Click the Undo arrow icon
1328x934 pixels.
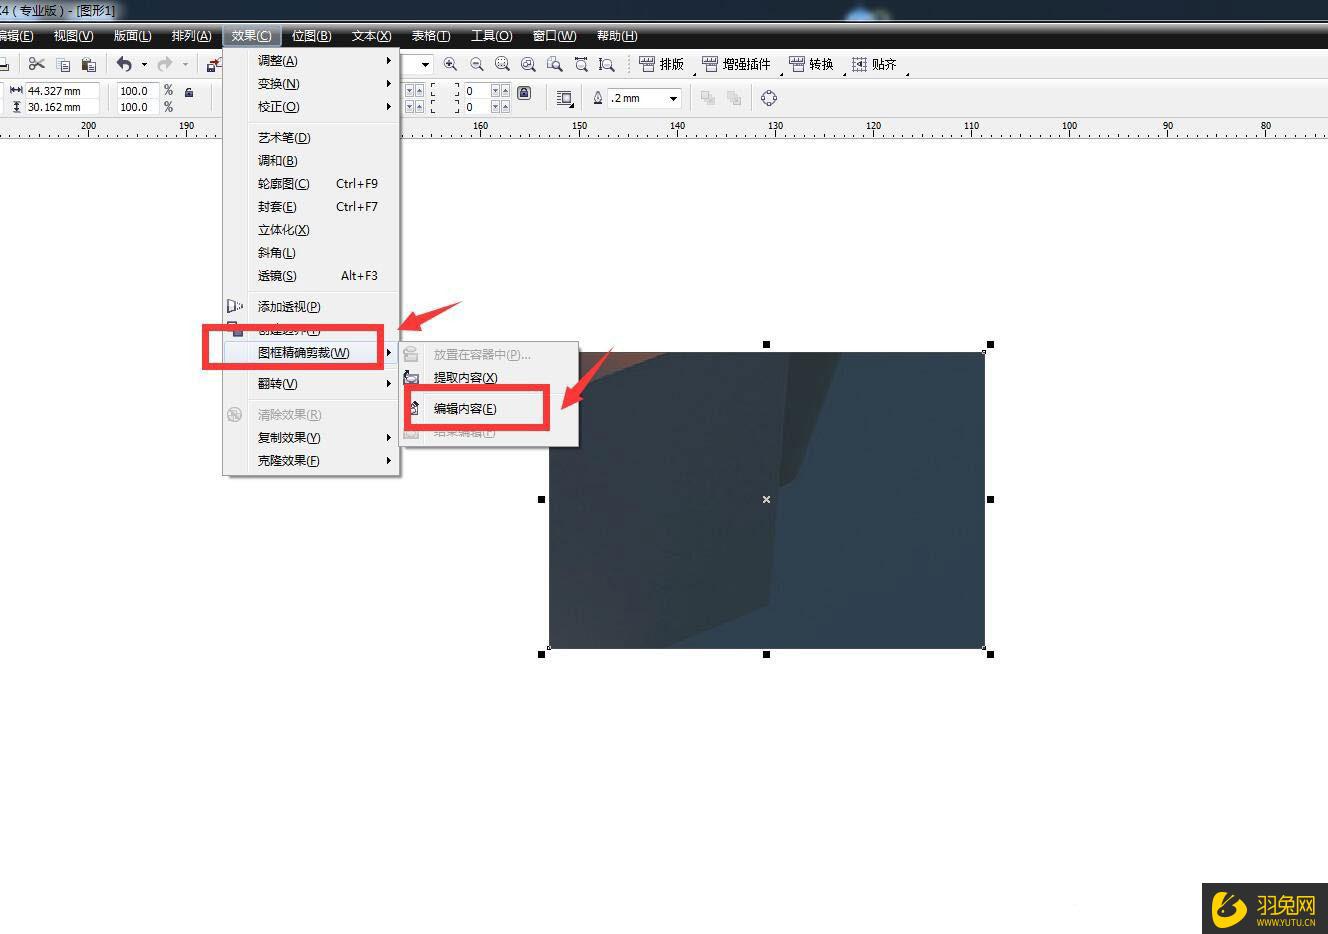124,64
